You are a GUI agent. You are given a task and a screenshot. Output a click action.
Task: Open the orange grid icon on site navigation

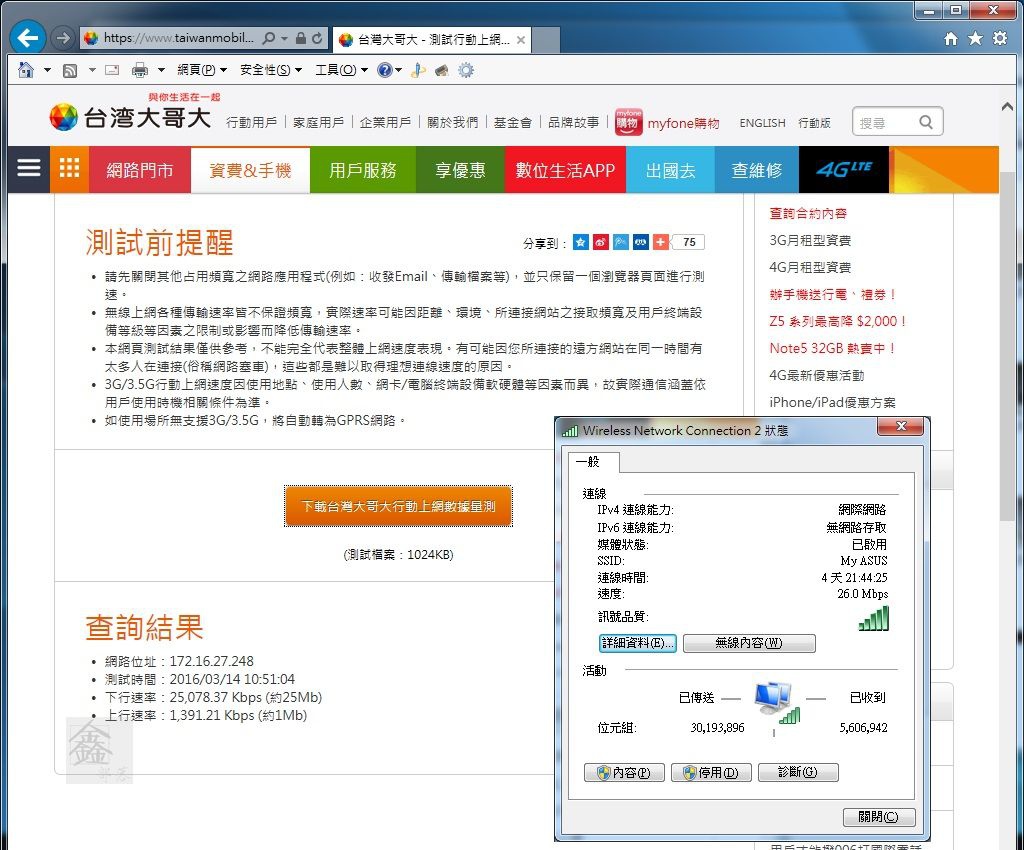pyautogui.click(x=69, y=169)
